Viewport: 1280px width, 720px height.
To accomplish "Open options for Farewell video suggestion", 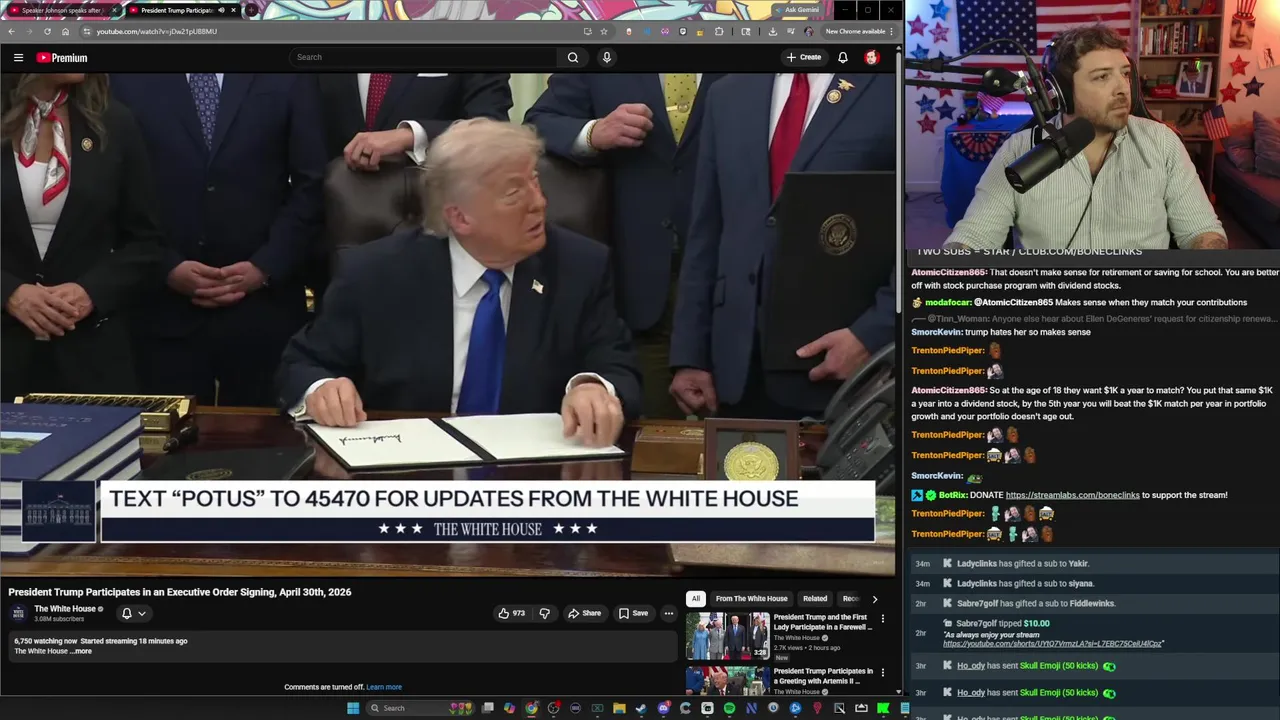I will (882, 619).
